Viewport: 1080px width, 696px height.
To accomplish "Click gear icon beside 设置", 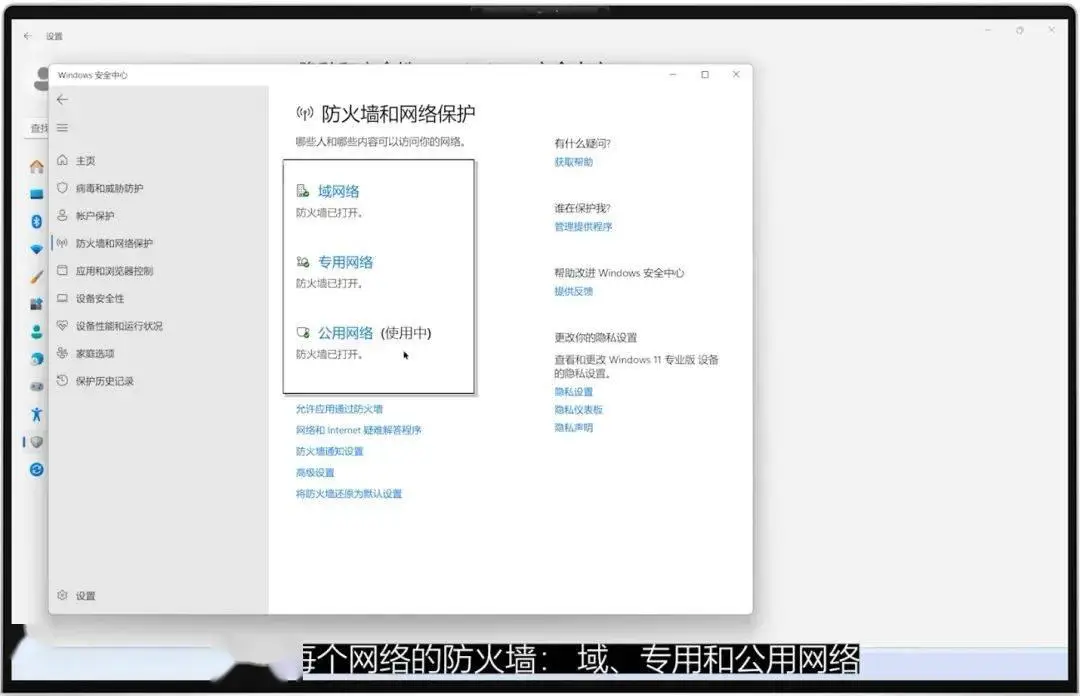I will (62, 595).
